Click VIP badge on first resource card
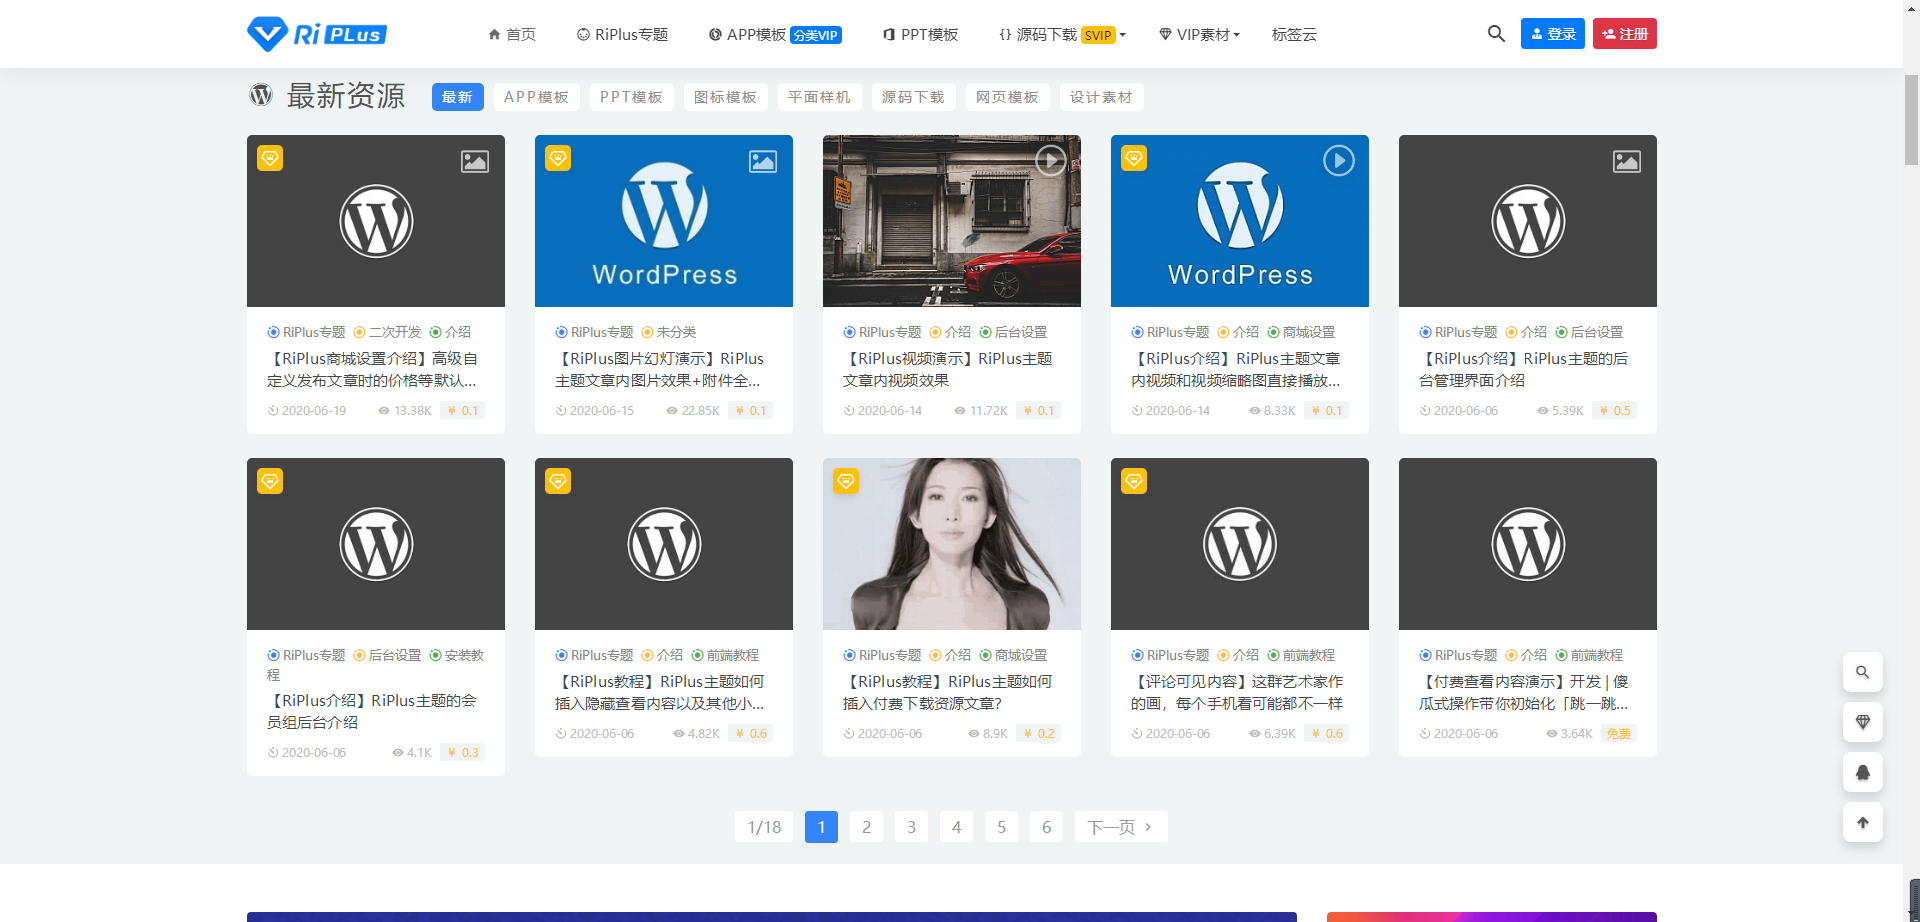 coord(270,158)
